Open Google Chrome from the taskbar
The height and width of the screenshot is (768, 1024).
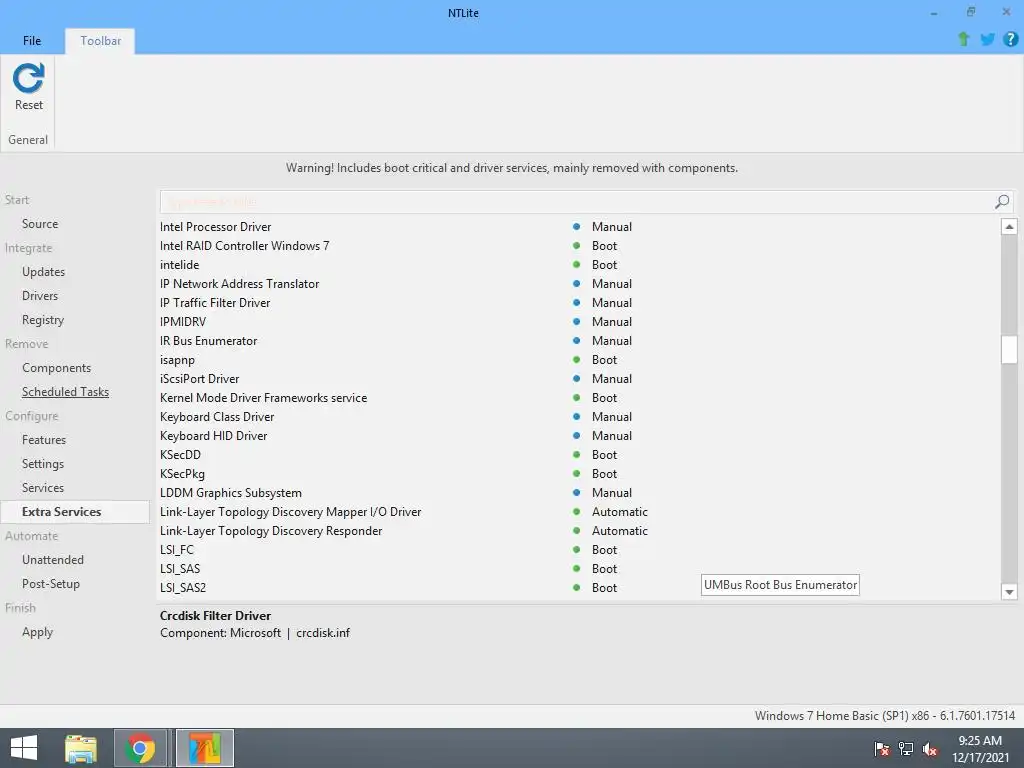coord(140,748)
